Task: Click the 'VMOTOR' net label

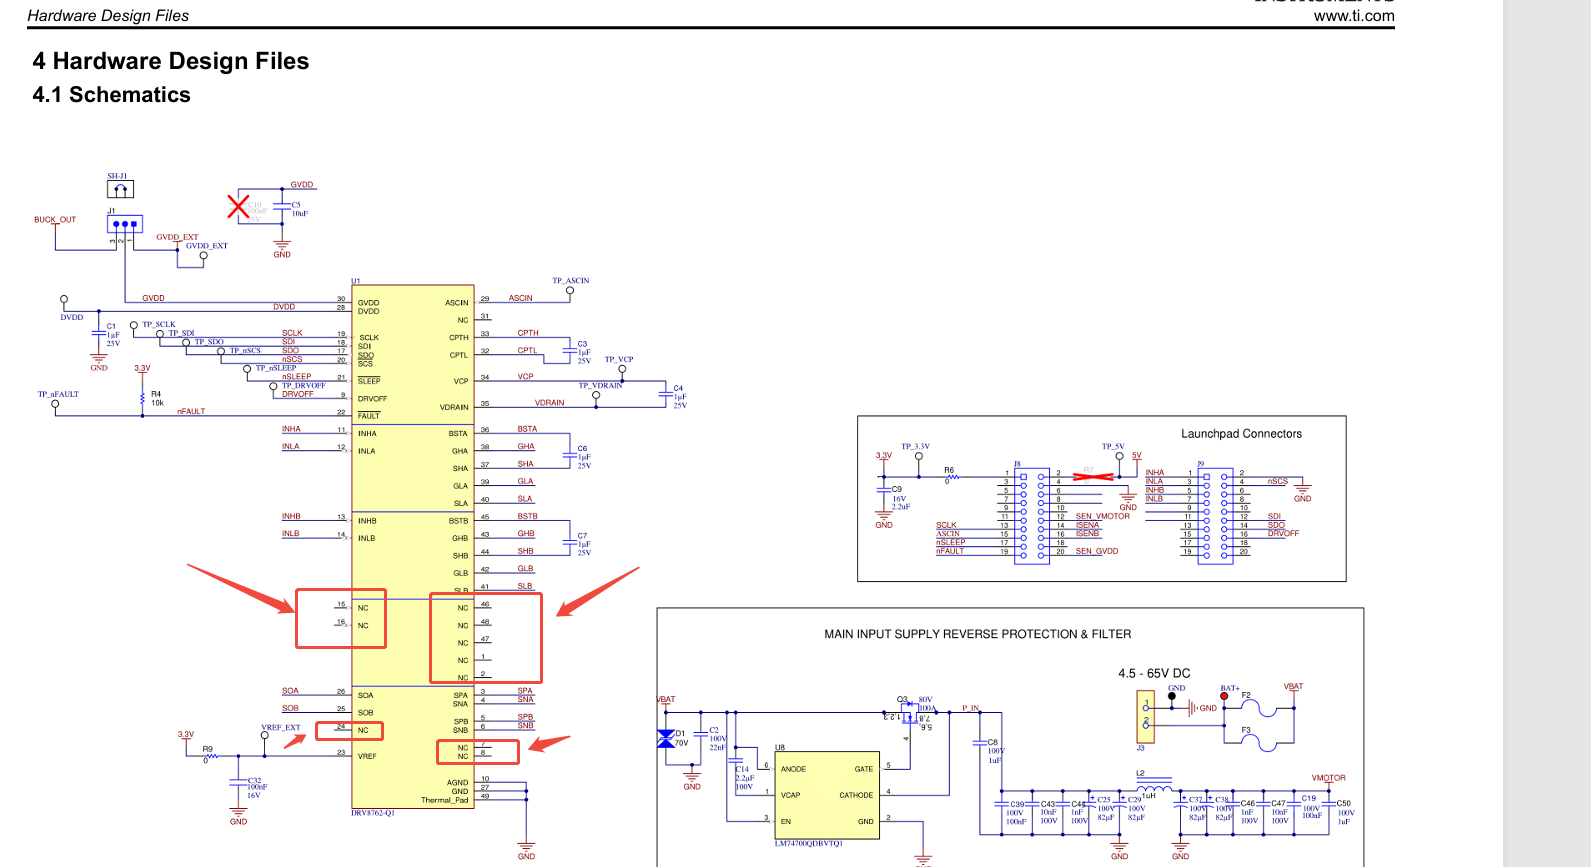Action: [x=1329, y=778]
